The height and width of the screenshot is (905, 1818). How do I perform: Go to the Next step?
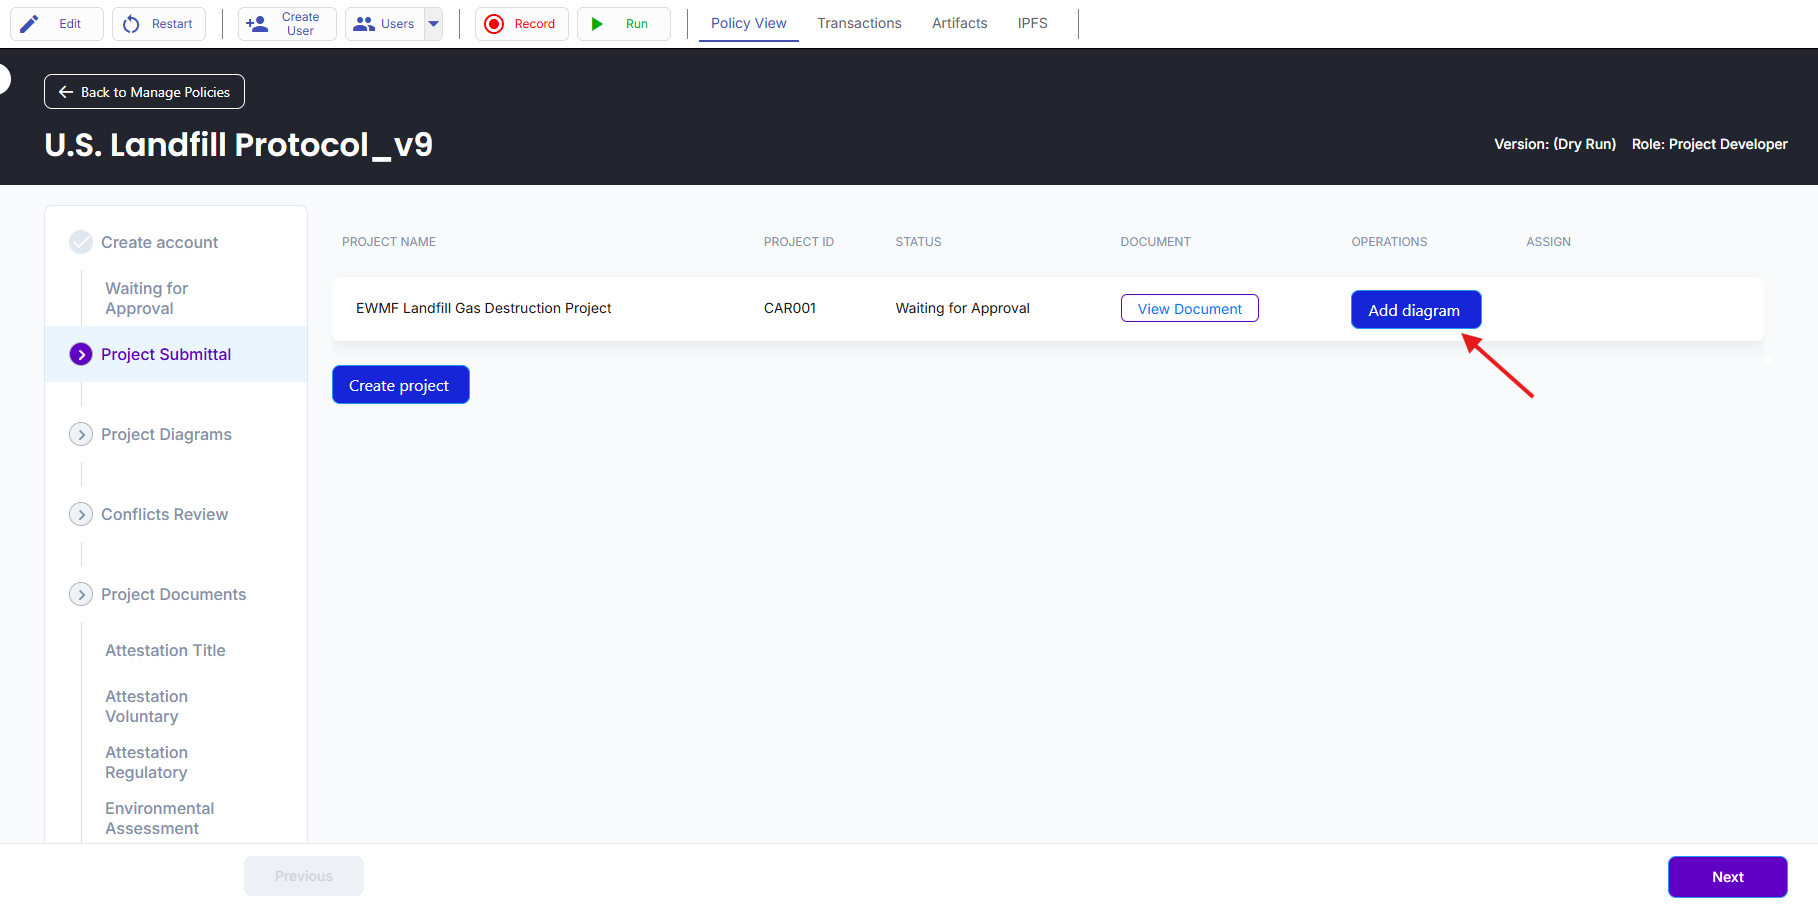[1727, 877]
